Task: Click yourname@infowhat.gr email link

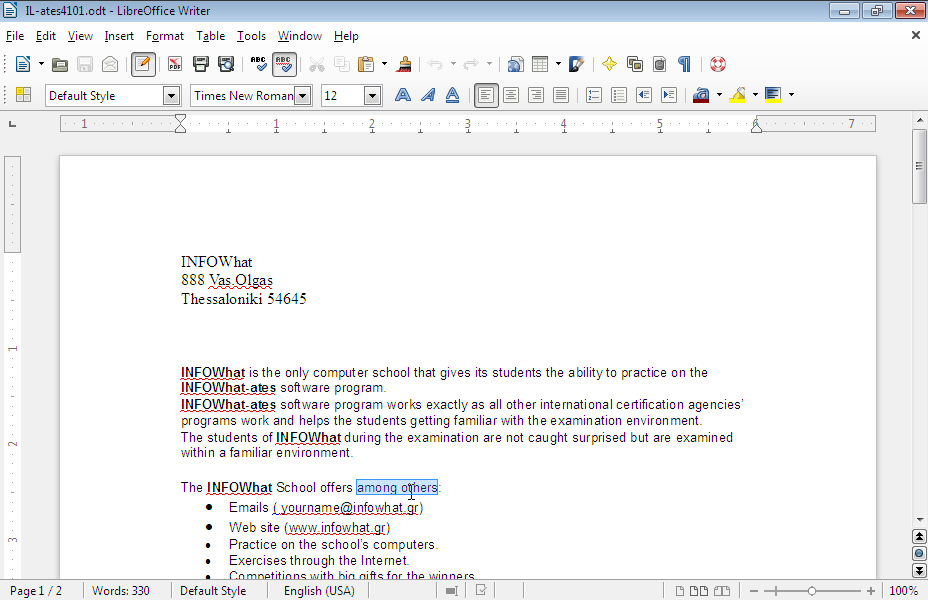Action: click(350, 508)
